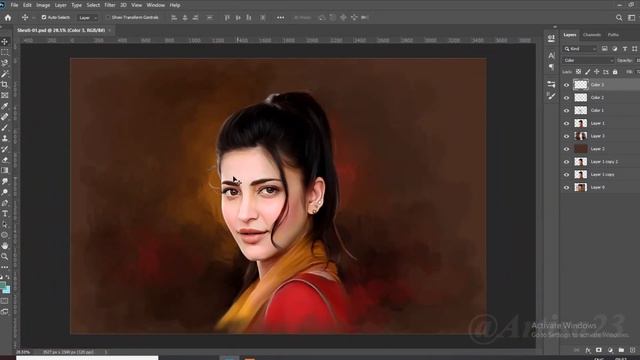Enable Show Transform Controls checkbox
640x360 pixels.
pyautogui.click(x=108, y=18)
